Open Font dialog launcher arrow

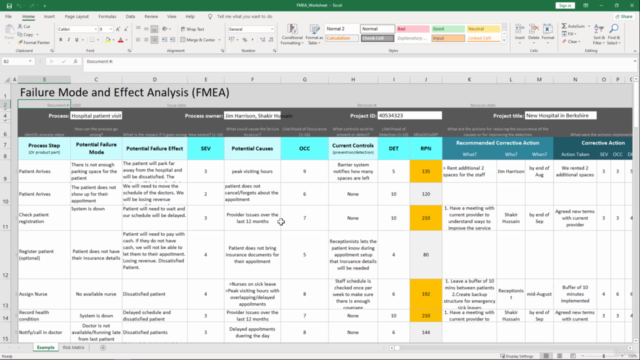129,51
